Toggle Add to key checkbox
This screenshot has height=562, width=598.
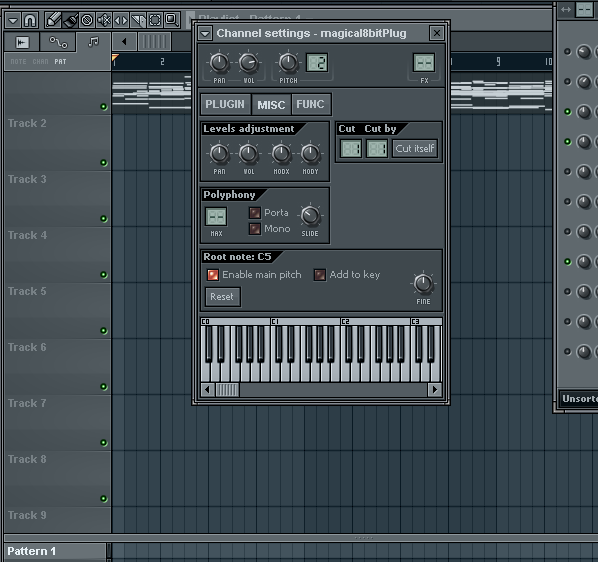click(320, 275)
